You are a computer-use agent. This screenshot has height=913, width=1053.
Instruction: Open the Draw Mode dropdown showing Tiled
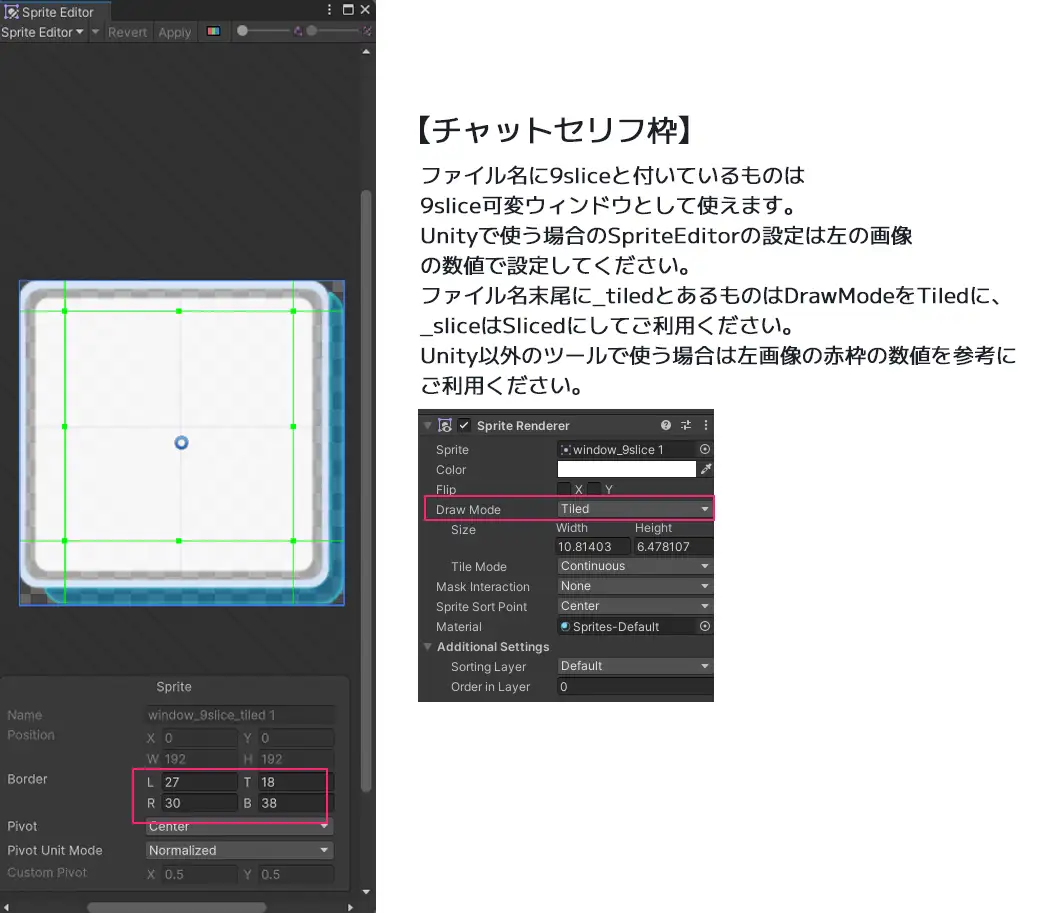(634, 509)
